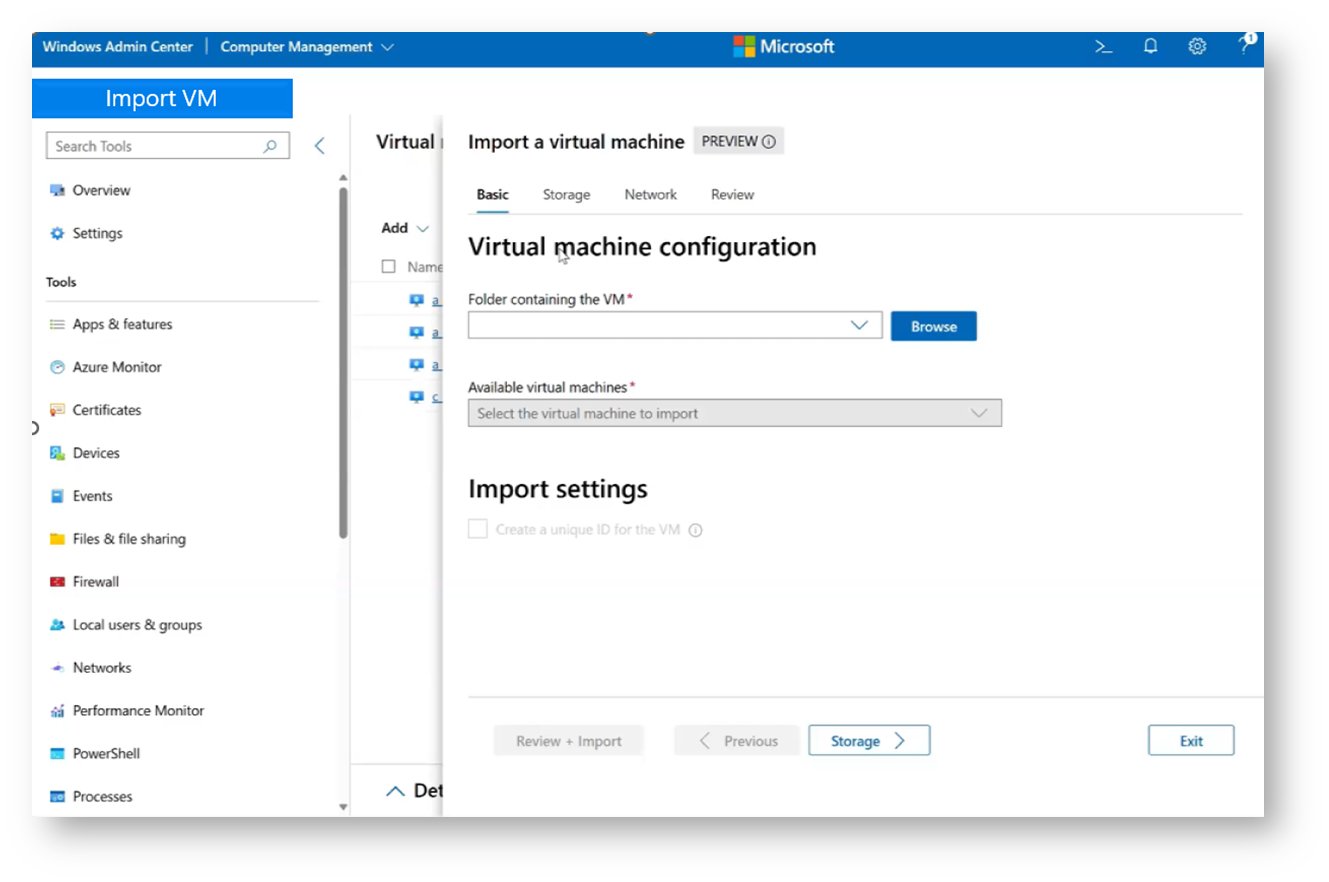This screenshot has width=1329, height=882.
Task: Check the select-all Name checkbox
Action: (388, 266)
